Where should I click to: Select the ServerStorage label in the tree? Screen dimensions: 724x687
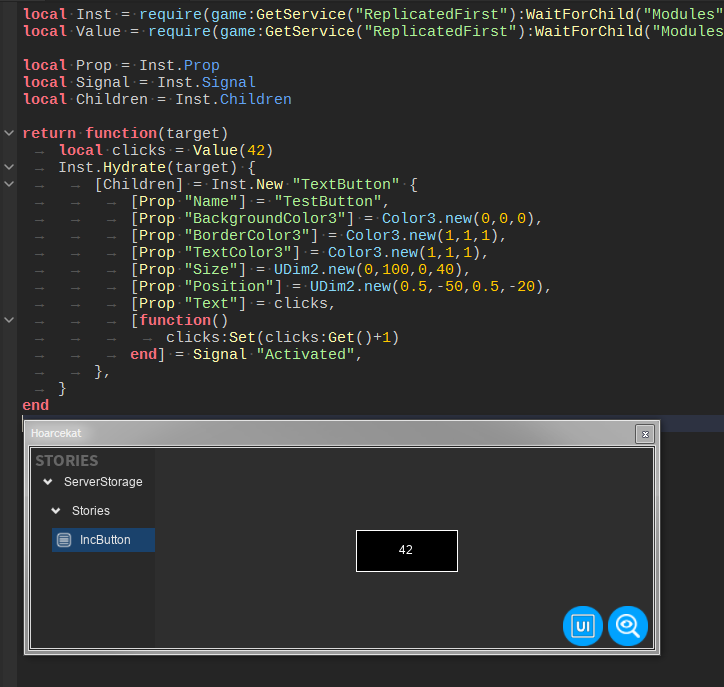(x=103, y=482)
